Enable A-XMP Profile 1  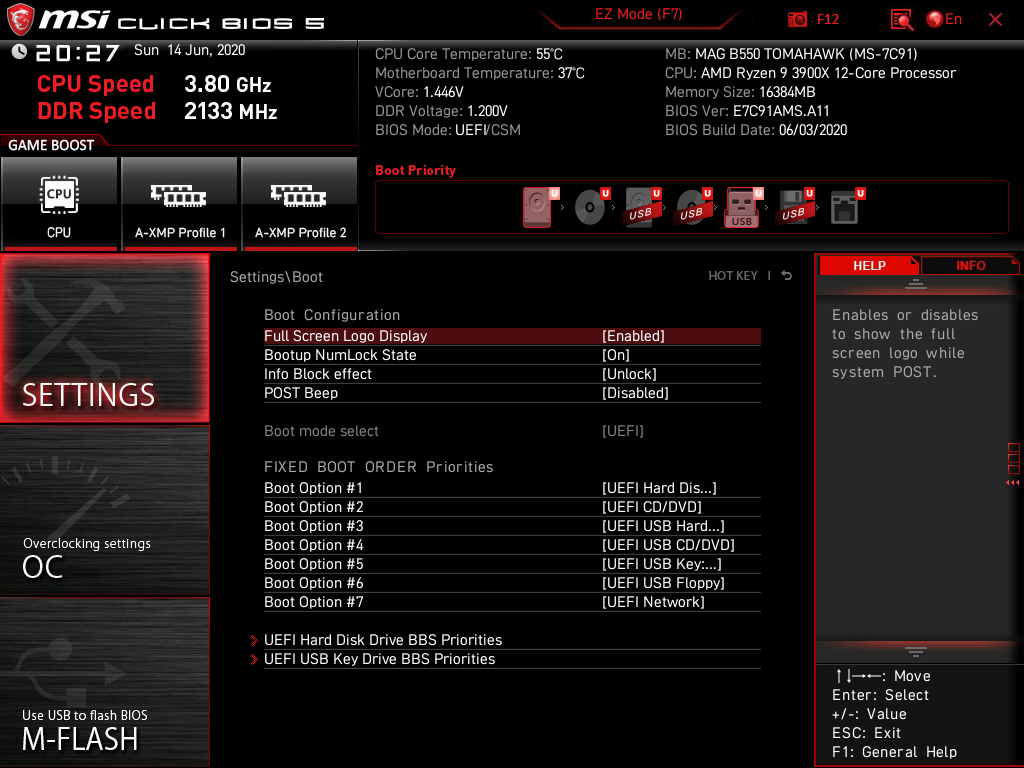point(180,204)
